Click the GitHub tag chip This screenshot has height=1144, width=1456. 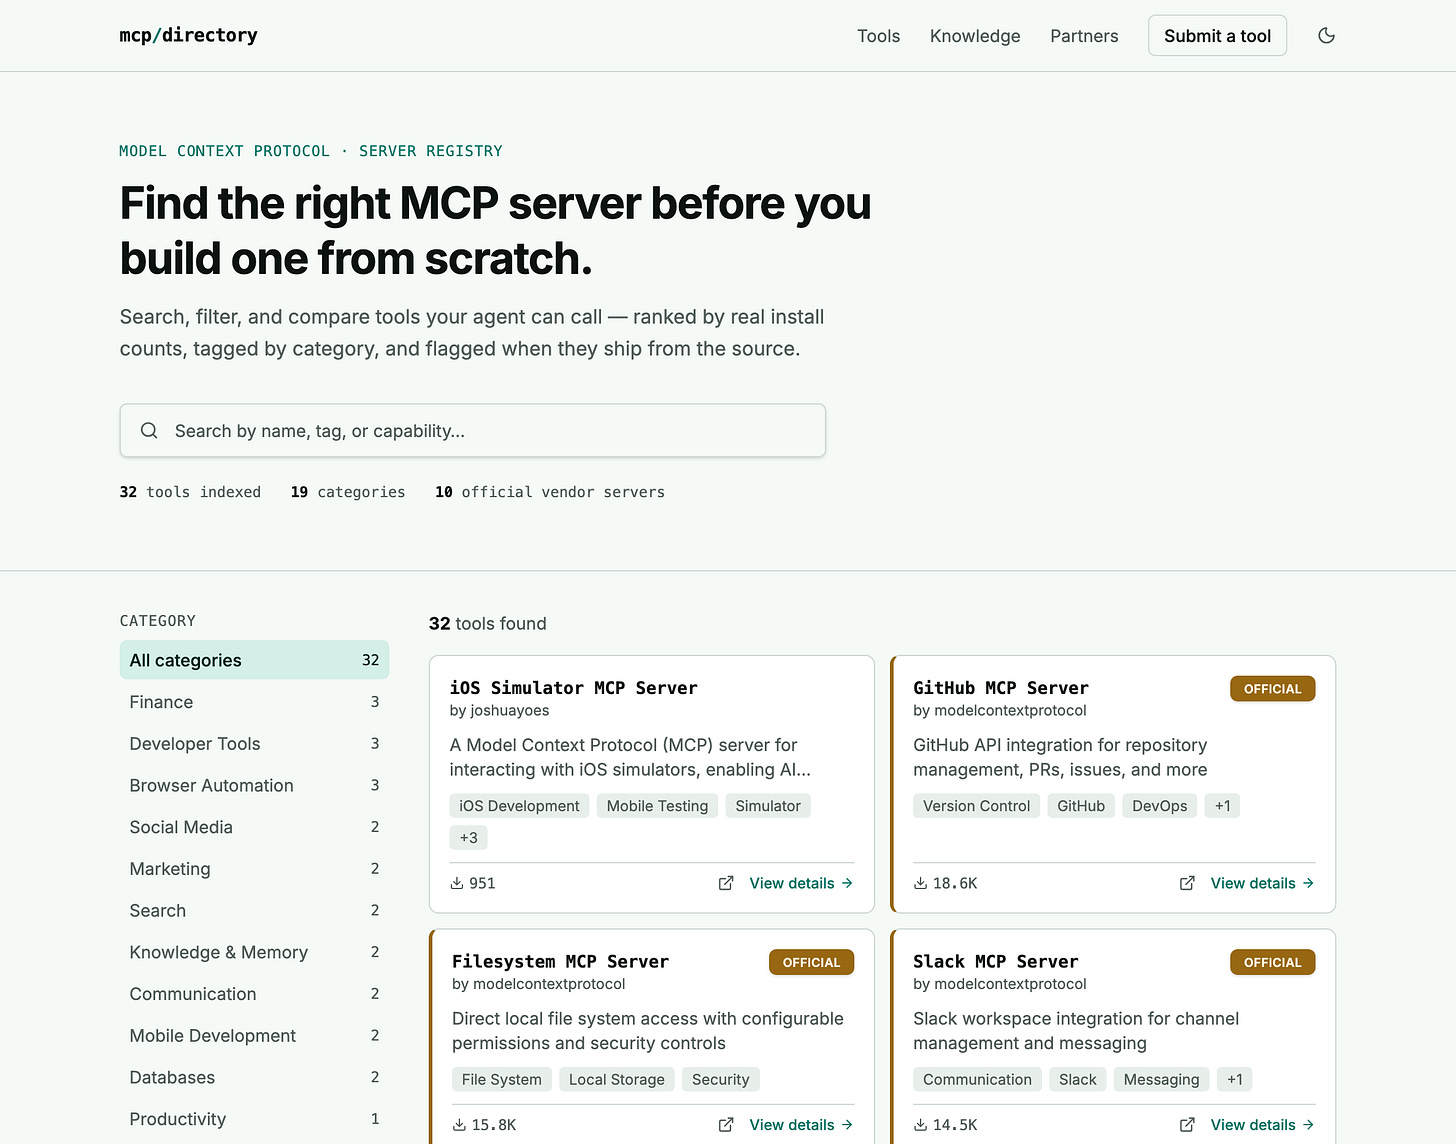[1081, 806]
